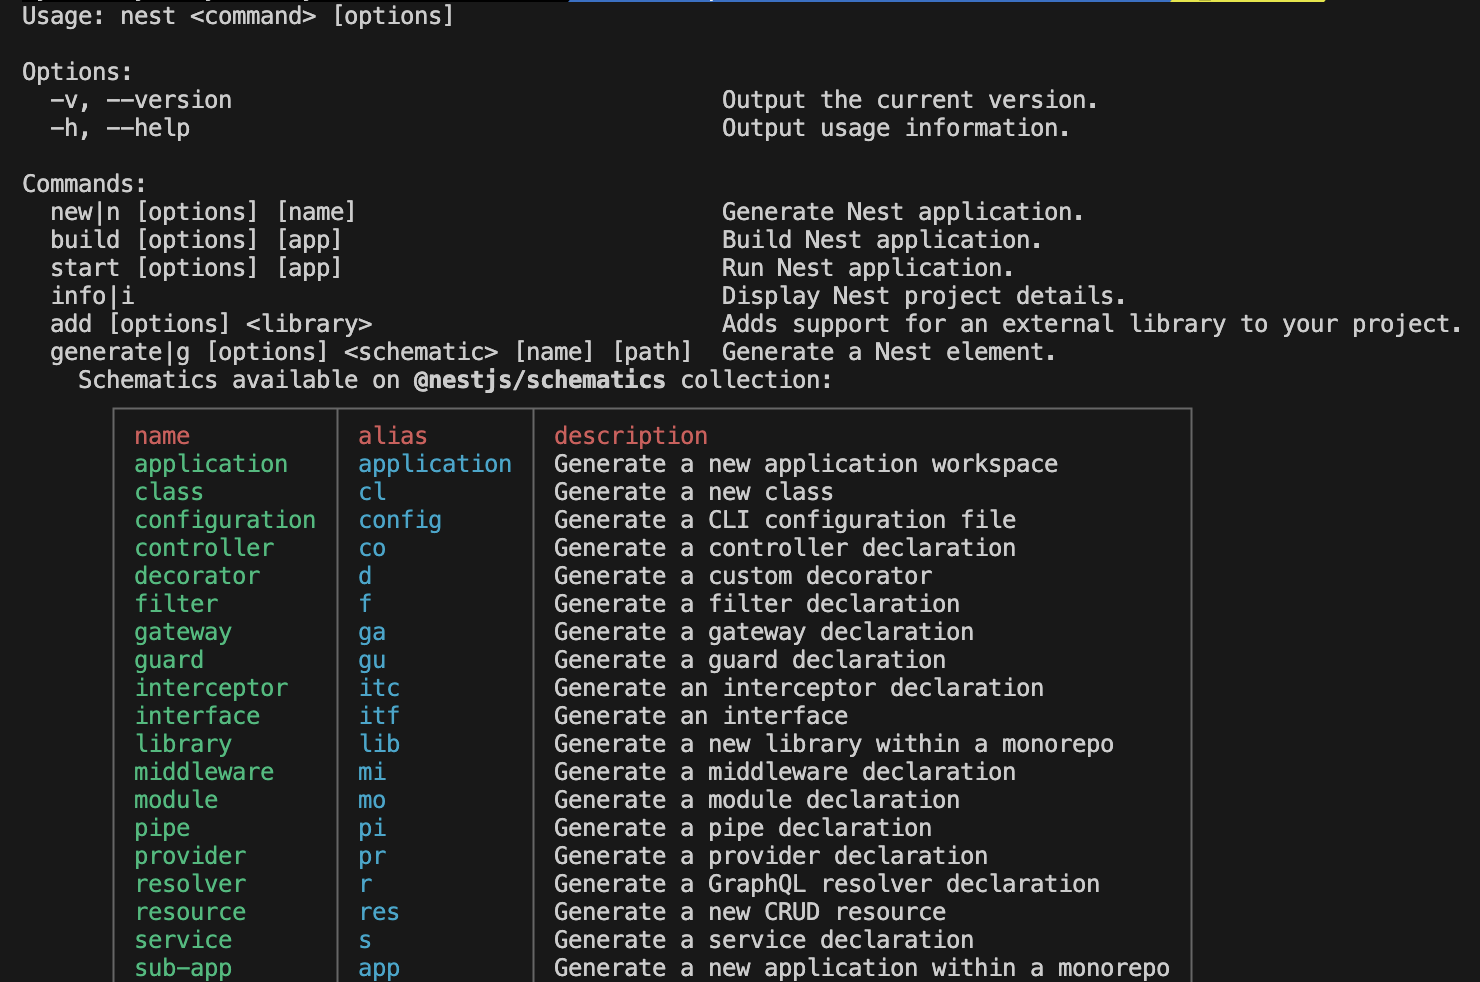Click the 'res' alias
1480x982 pixels.
click(x=379, y=912)
